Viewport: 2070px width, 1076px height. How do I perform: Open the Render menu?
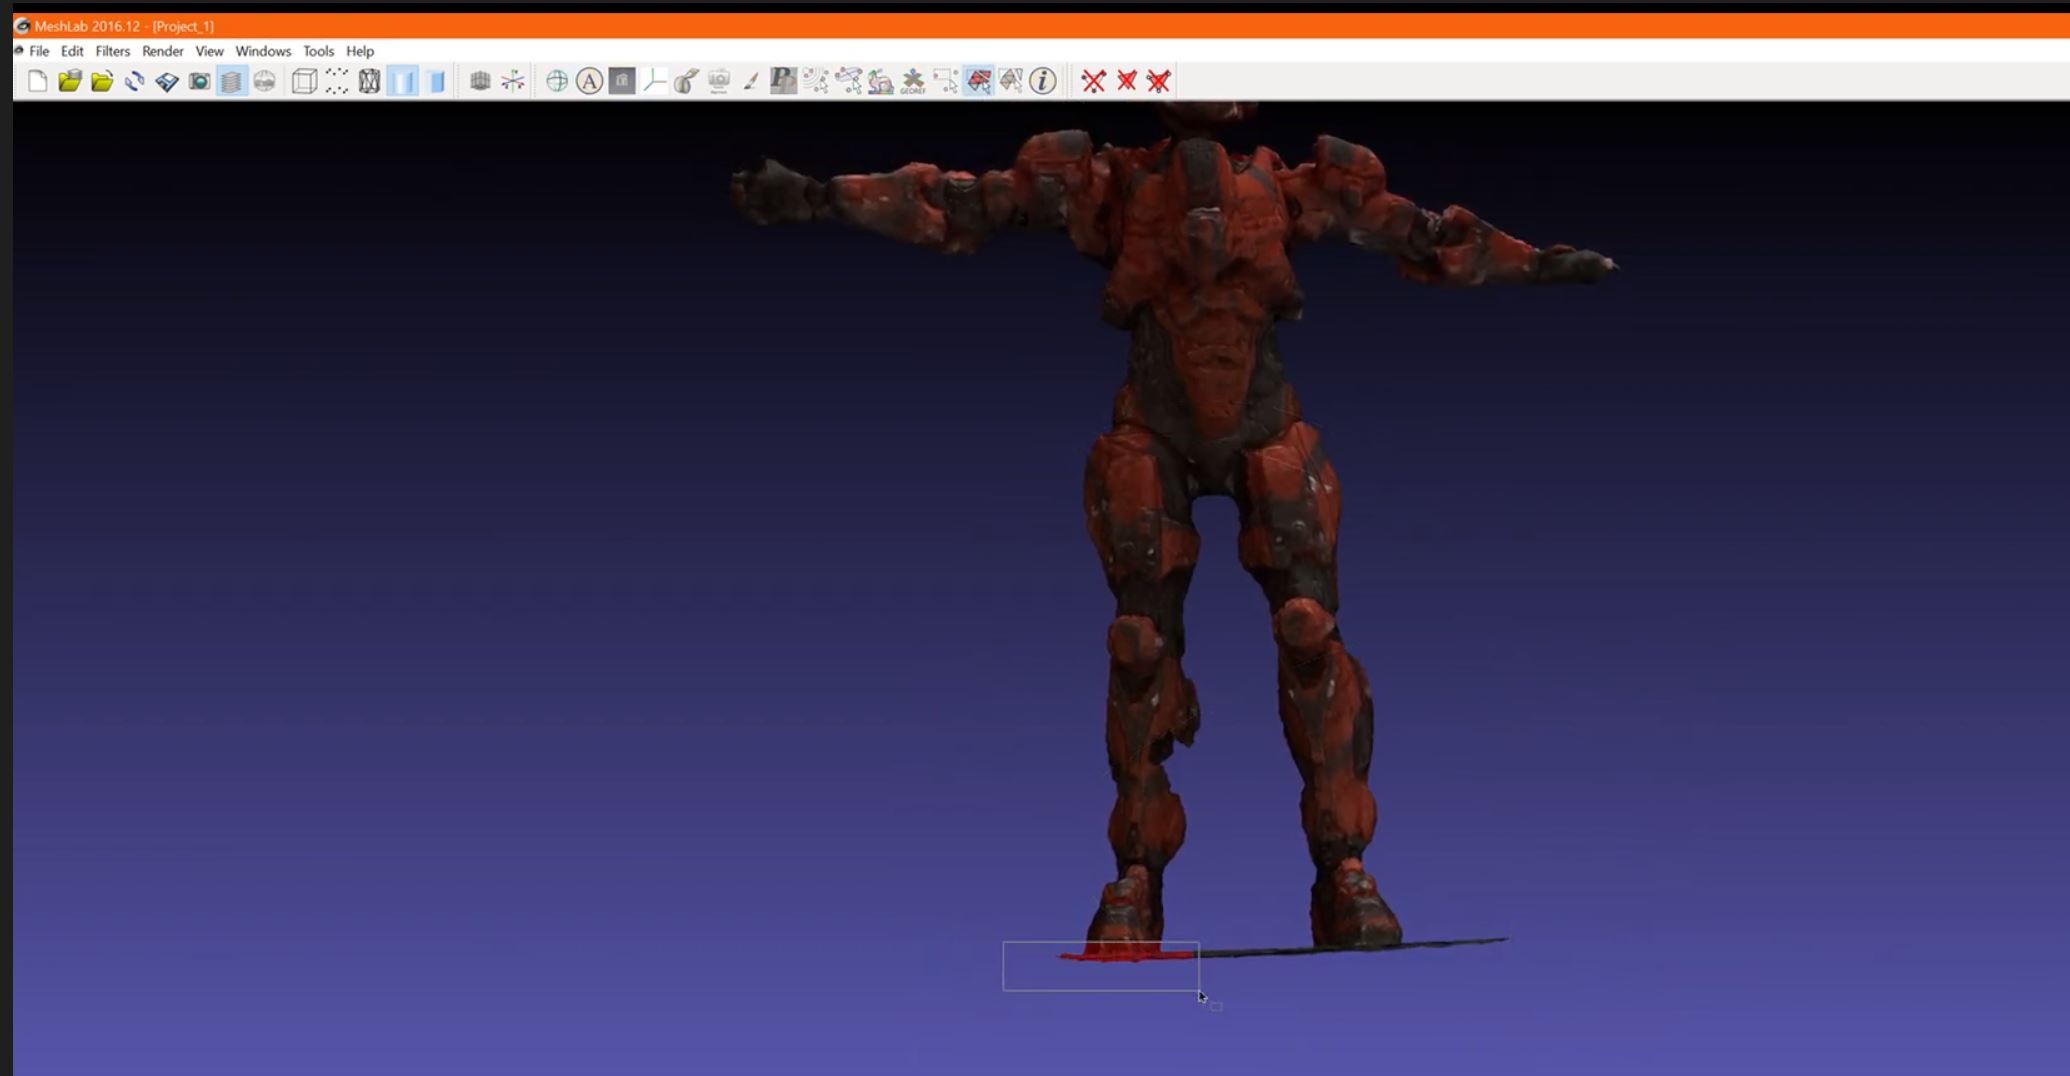[x=163, y=51]
